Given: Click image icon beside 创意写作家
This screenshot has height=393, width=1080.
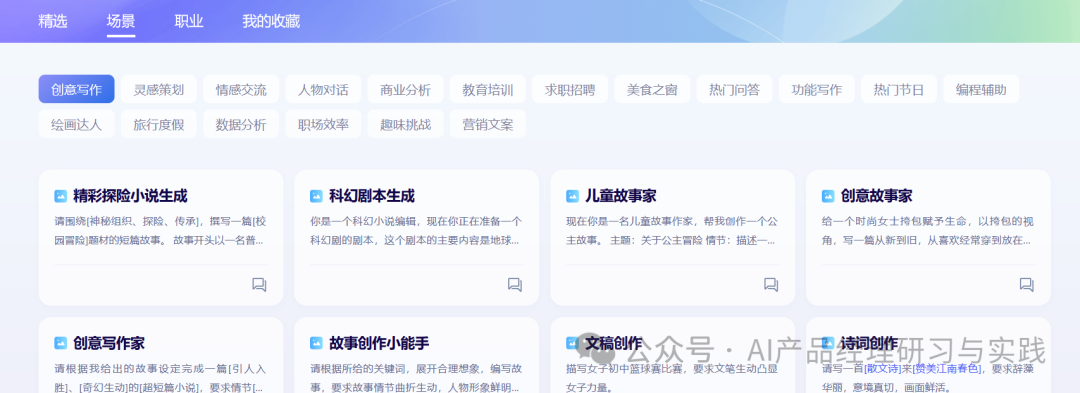Looking at the screenshot, I should 61,343.
